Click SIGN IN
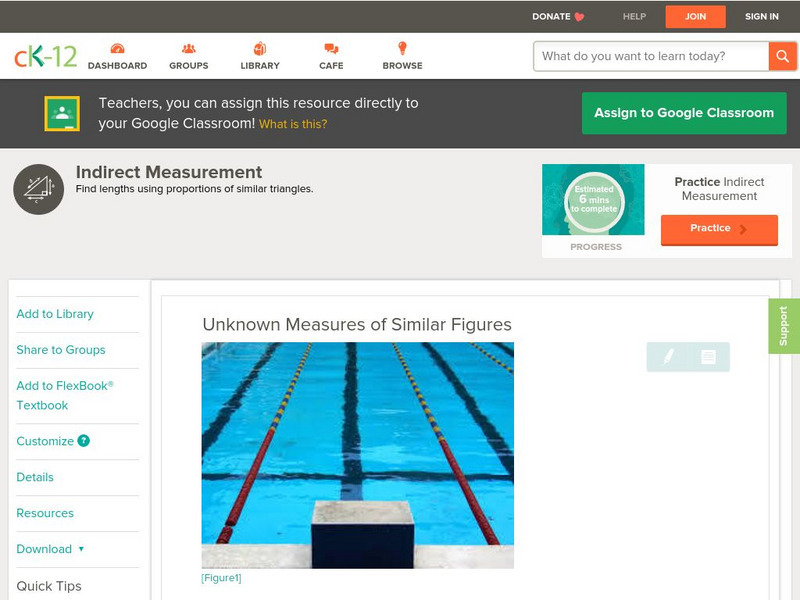 click(x=762, y=16)
